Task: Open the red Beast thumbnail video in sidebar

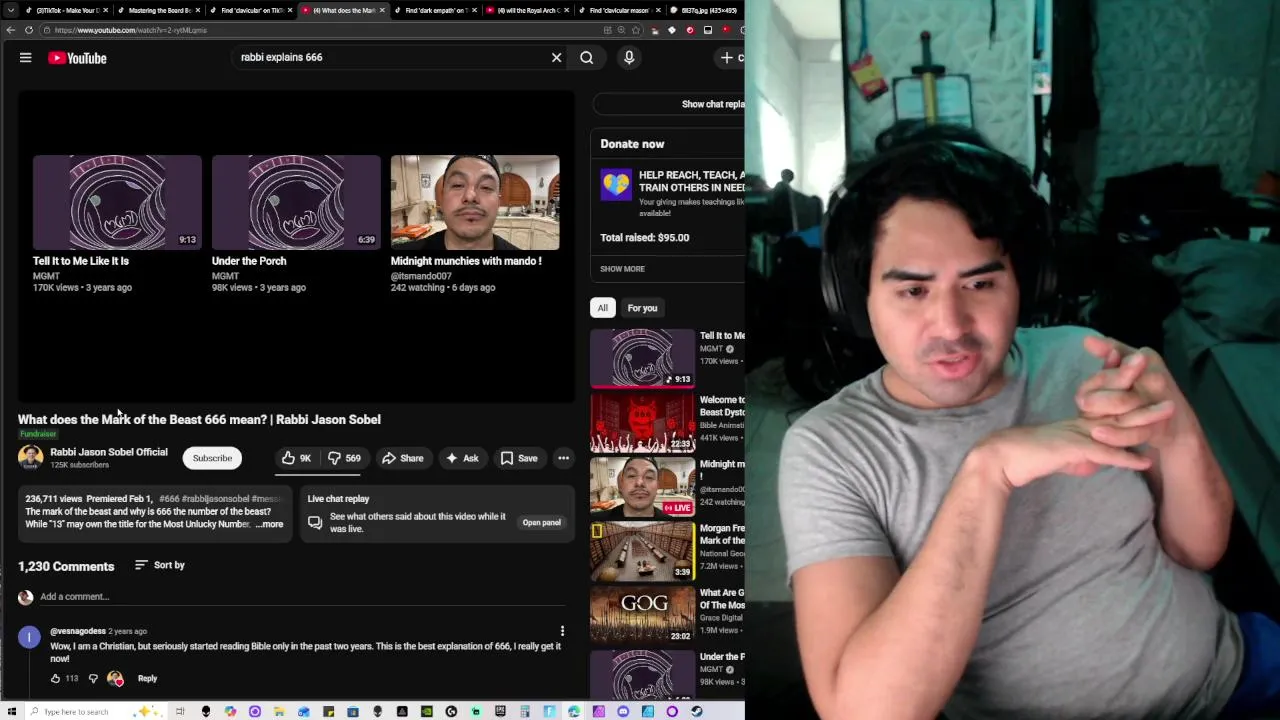Action: tap(642, 423)
